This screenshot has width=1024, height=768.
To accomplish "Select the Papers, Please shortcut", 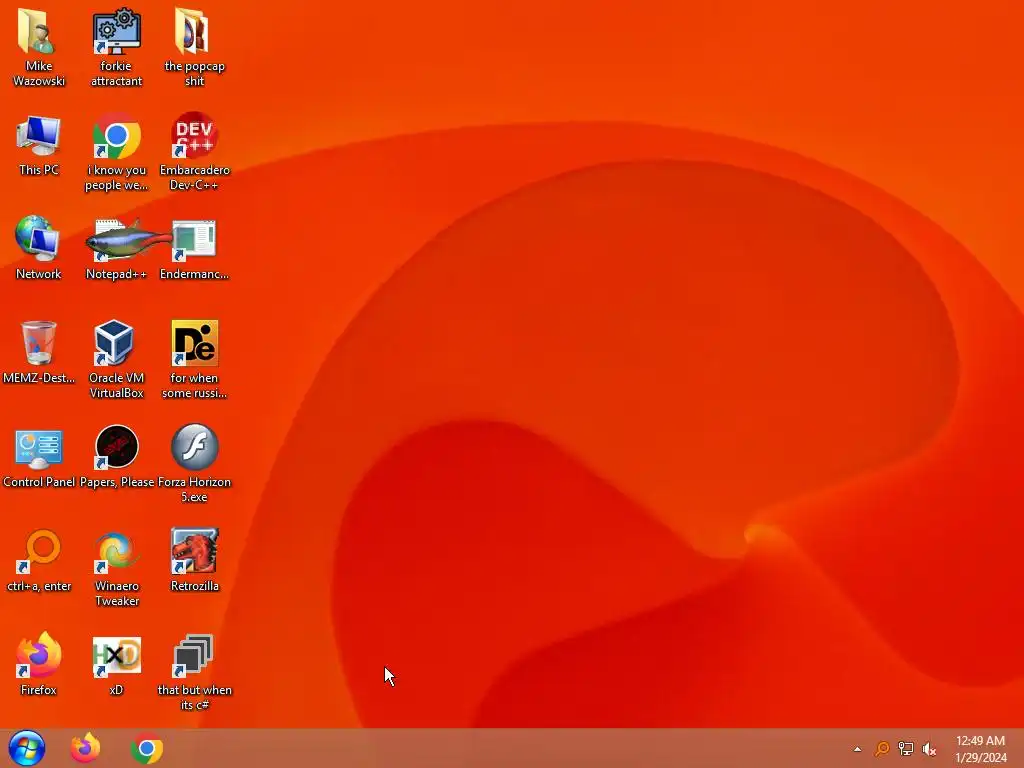I will click(x=116, y=447).
